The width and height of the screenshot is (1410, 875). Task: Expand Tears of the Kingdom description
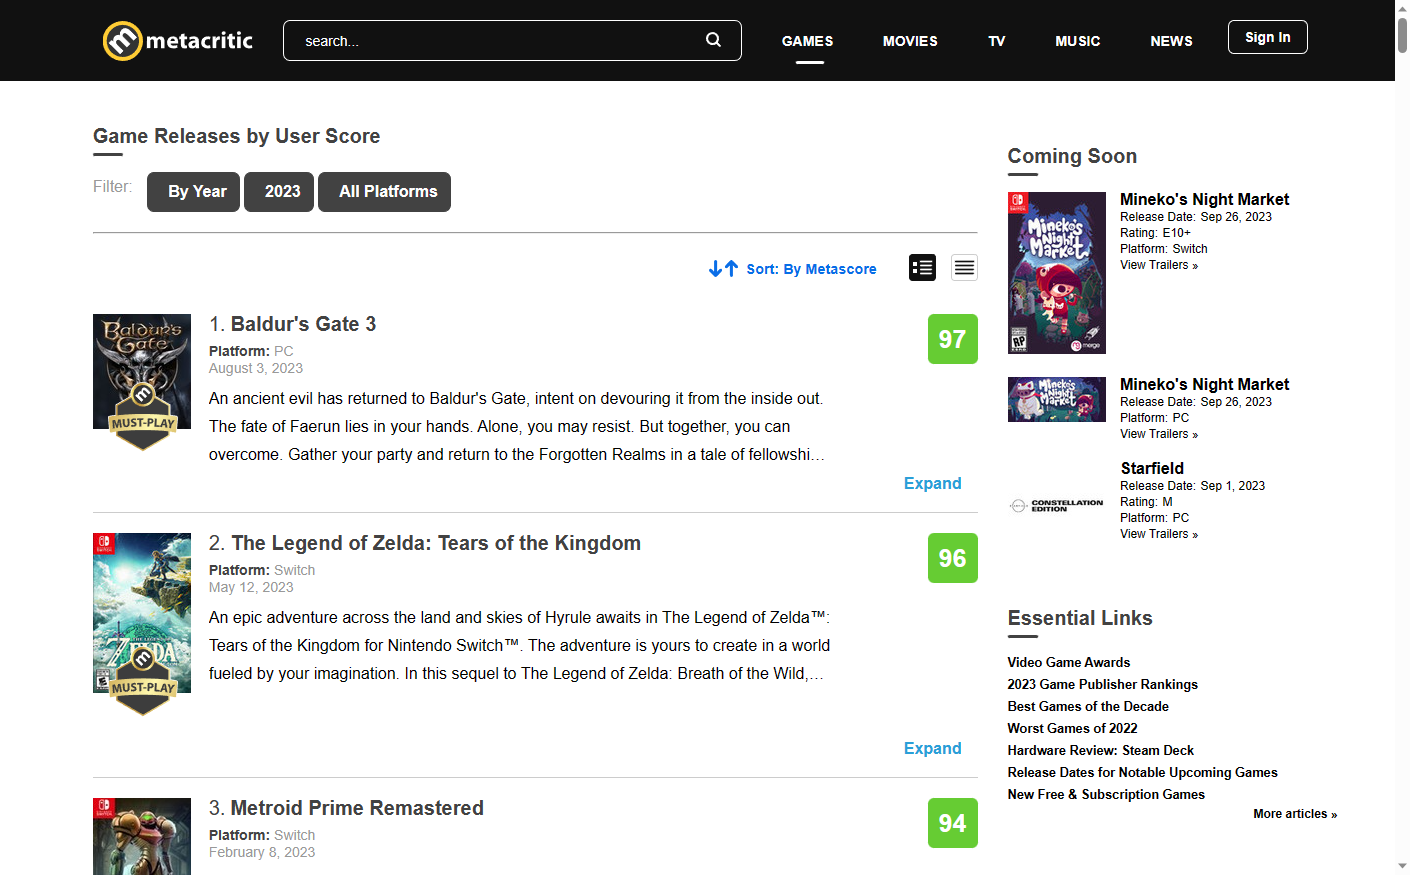point(932,748)
